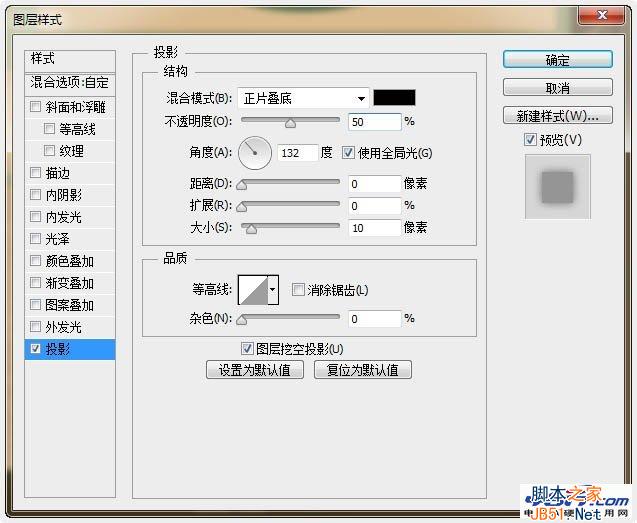Image resolution: width=637 pixels, height=523 pixels.
Task: Close the 图层样式 dialog
Action: point(602,15)
